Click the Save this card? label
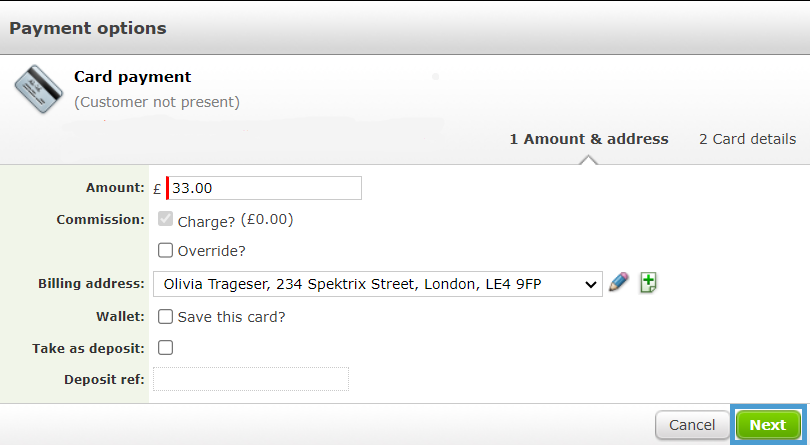The width and height of the screenshot is (810, 445). tap(231, 317)
